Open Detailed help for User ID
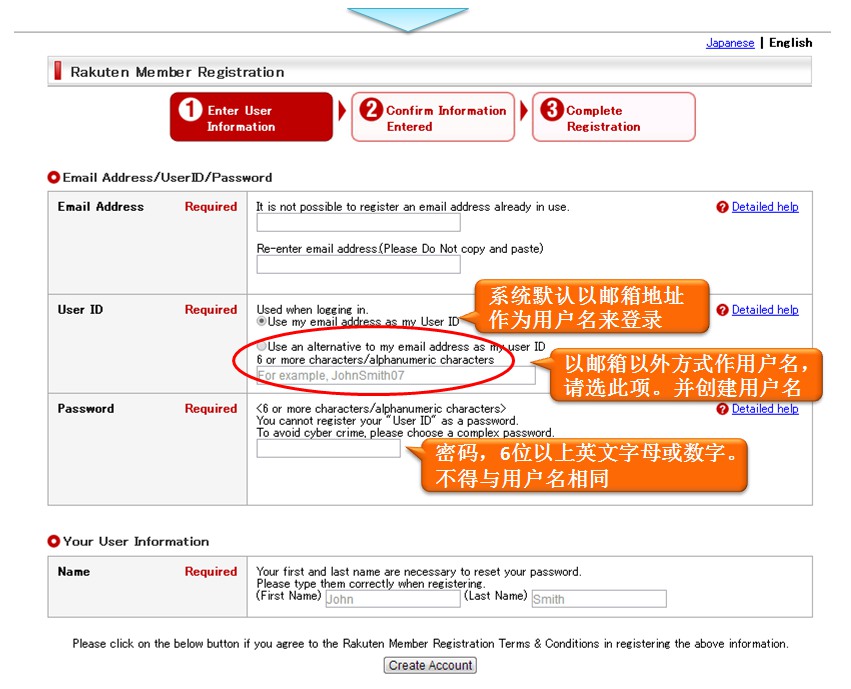The width and height of the screenshot is (851, 689). (x=765, y=310)
